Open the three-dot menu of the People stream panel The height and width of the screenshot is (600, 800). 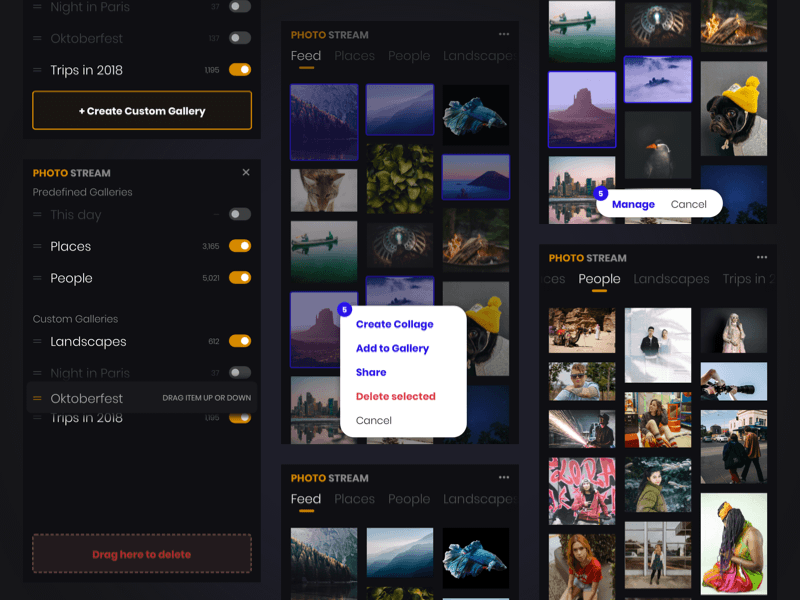click(762, 257)
